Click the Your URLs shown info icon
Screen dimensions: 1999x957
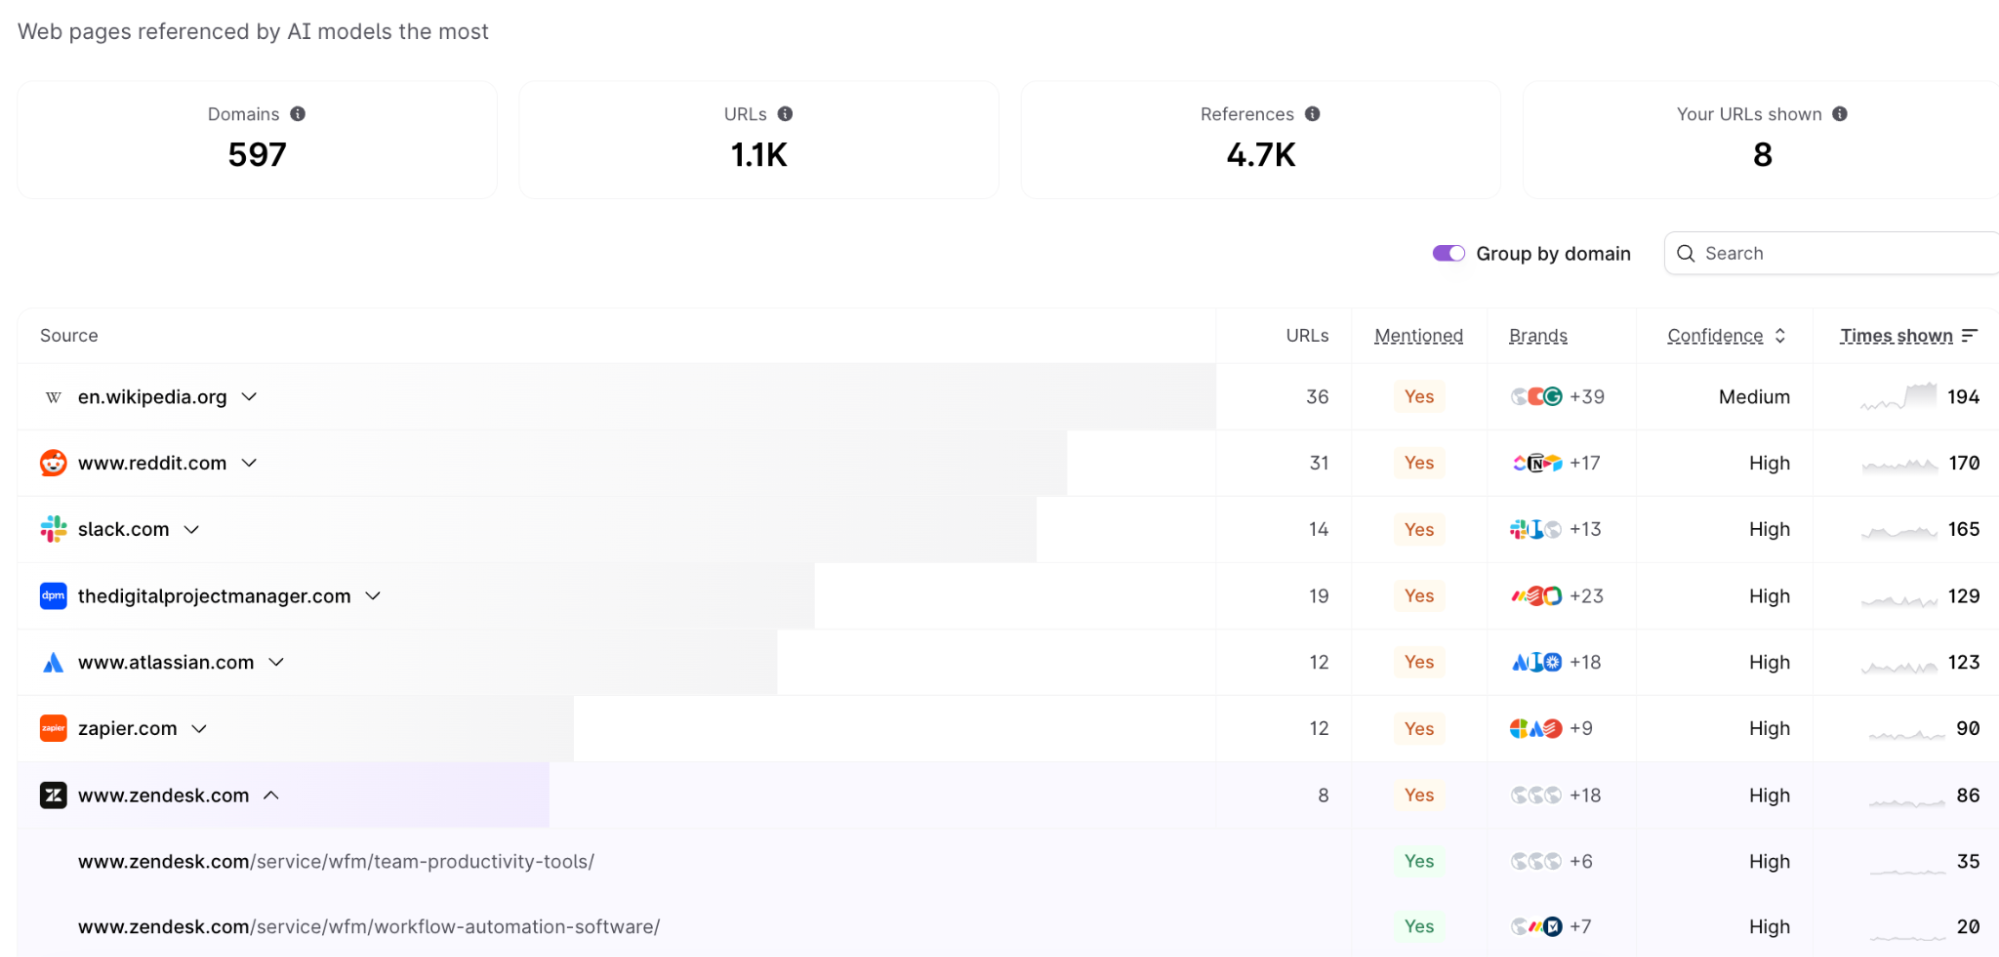[x=1839, y=114]
